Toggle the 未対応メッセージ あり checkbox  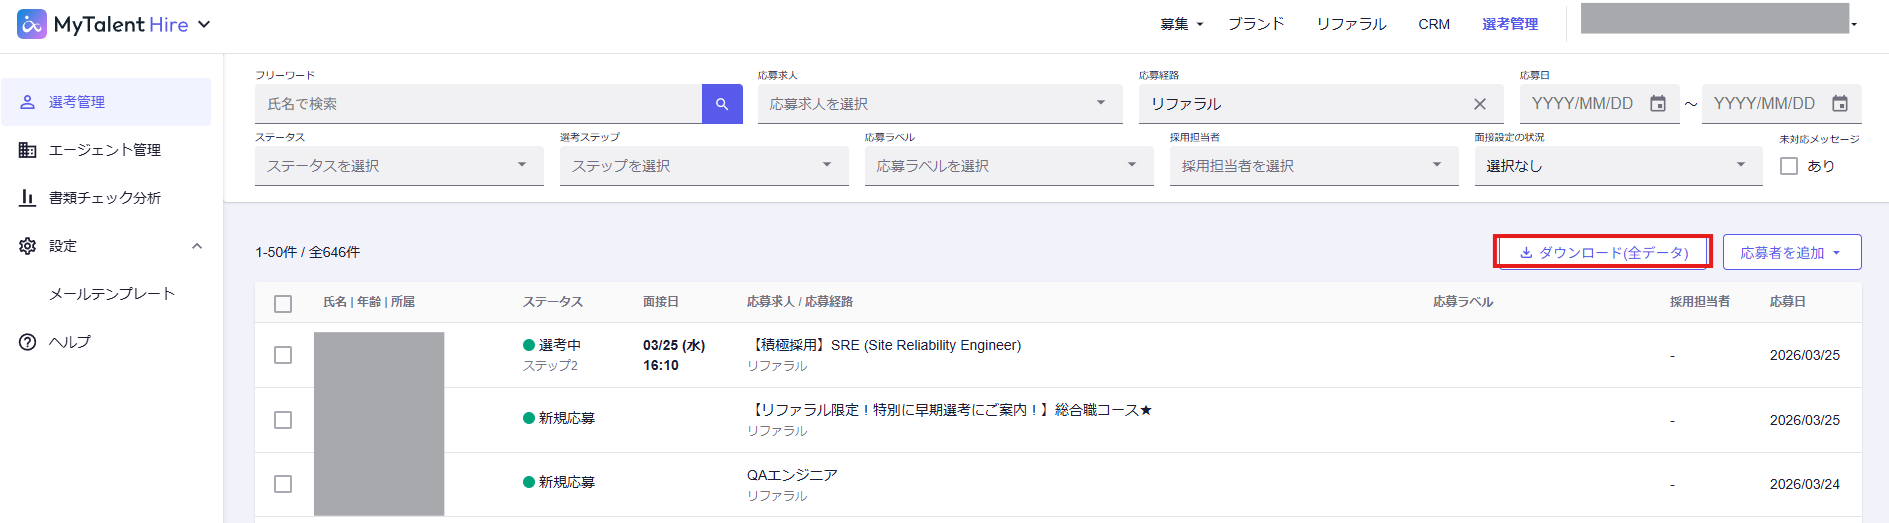[1789, 166]
